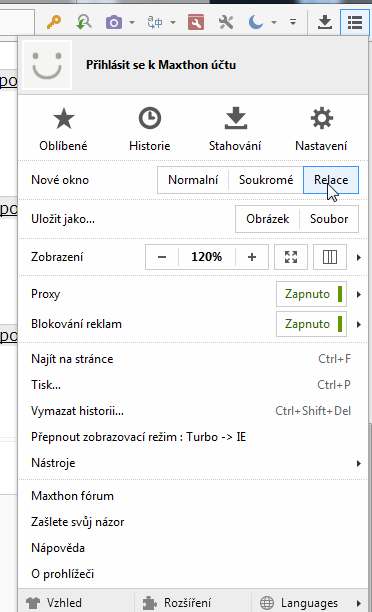Open the camera screenshot tool

[x=114, y=22]
